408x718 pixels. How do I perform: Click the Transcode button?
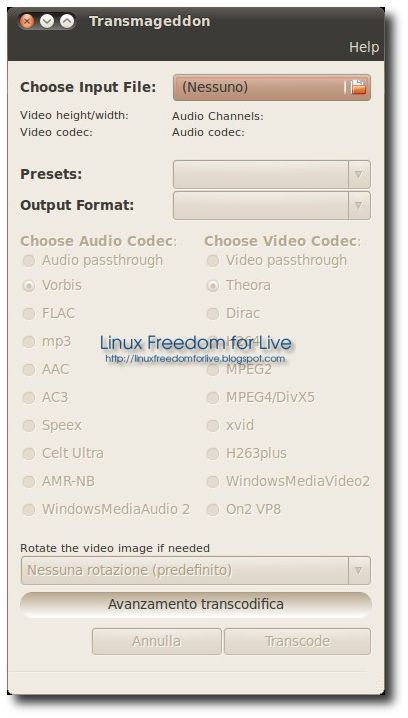coord(297,642)
